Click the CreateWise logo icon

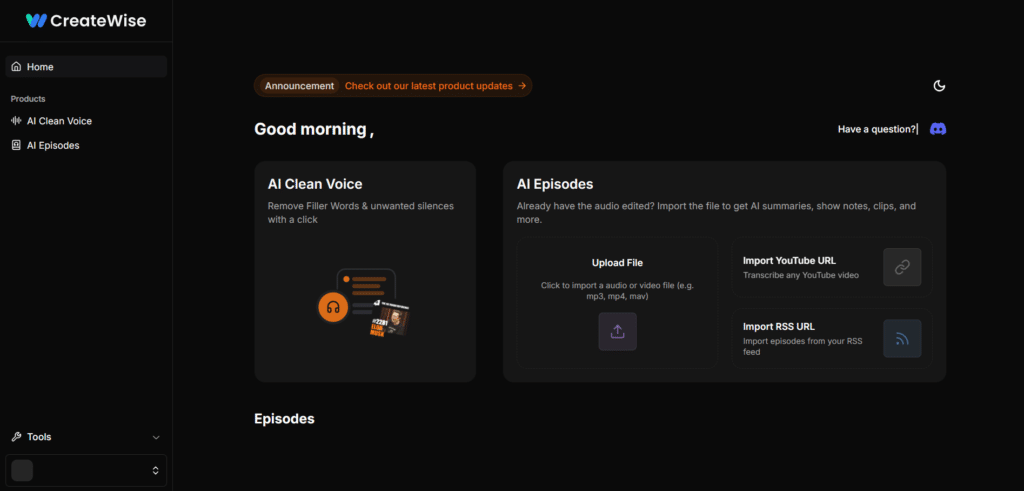(x=36, y=21)
